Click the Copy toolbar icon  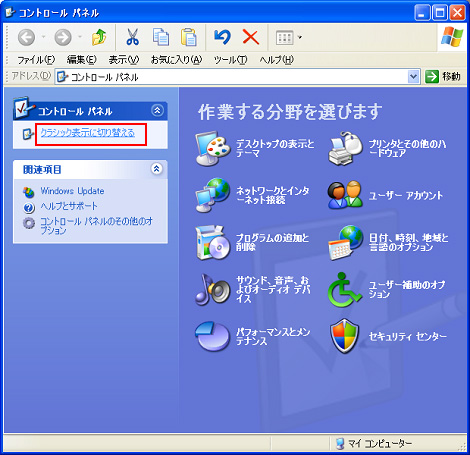(x=161, y=37)
